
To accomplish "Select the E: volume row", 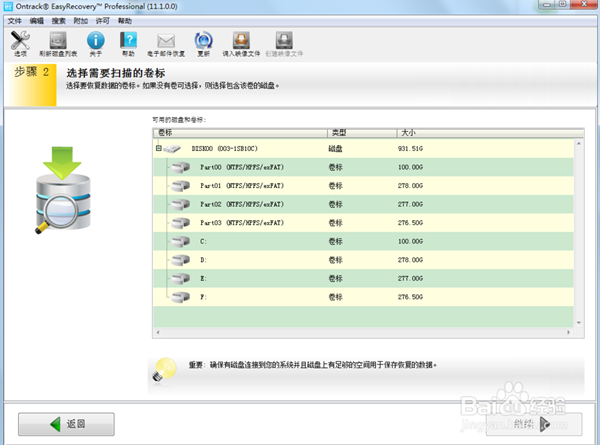I will tap(363, 279).
